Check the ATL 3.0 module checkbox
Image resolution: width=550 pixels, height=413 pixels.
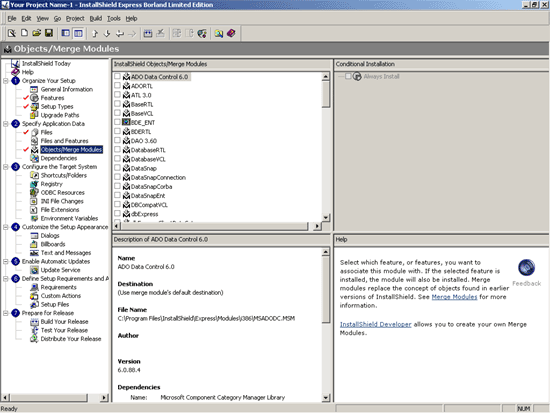117,94
